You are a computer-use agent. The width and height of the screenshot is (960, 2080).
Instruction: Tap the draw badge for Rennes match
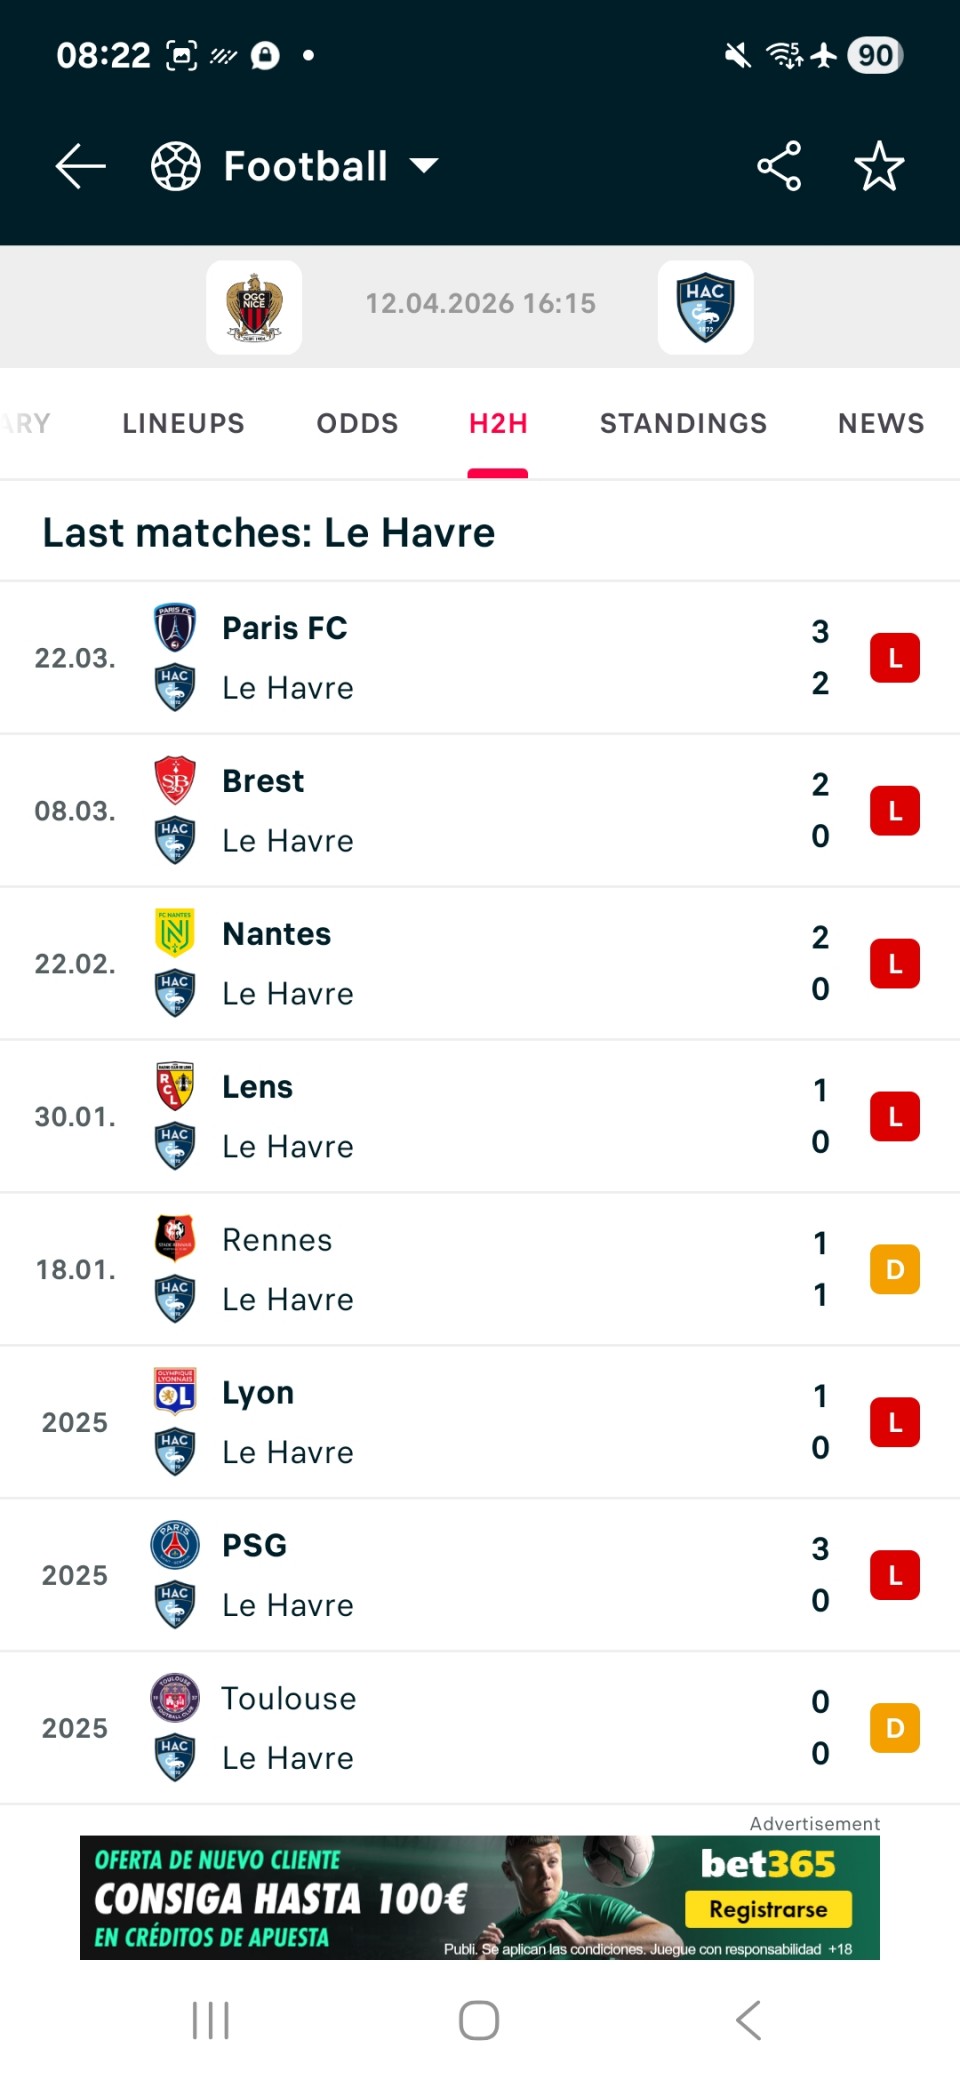click(x=894, y=1269)
